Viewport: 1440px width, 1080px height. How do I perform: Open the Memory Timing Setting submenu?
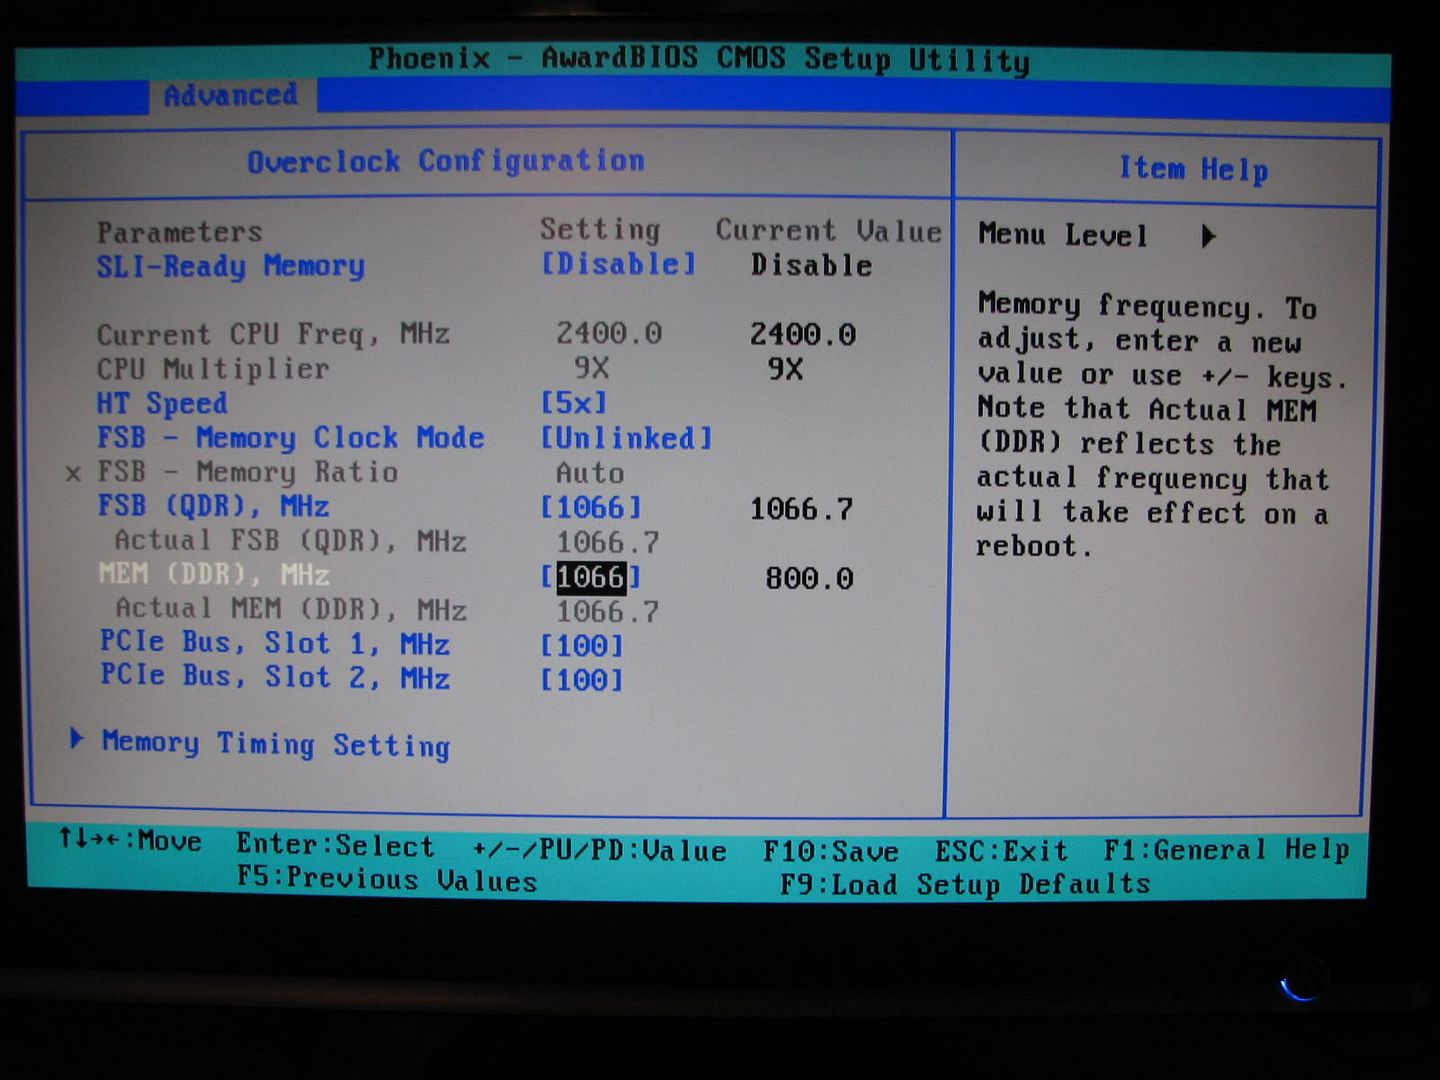276,744
